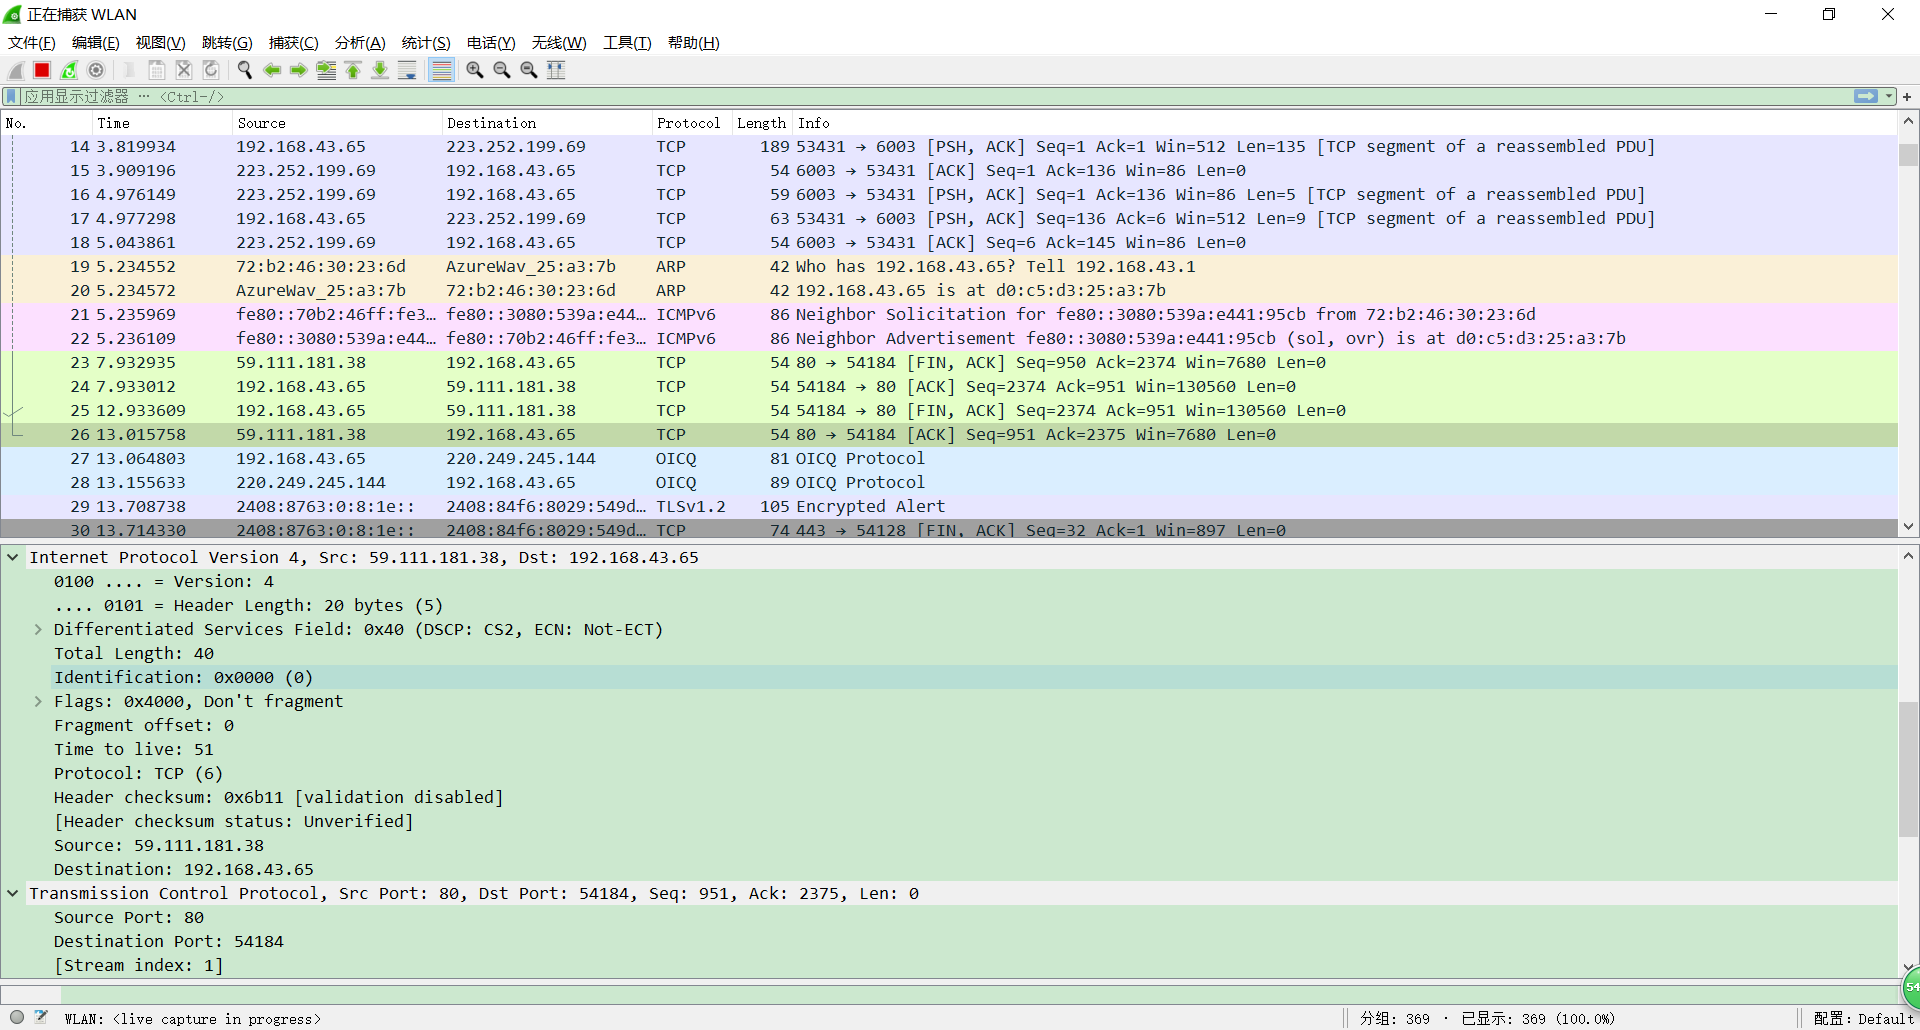Sort by the Protocol column header
The width and height of the screenshot is (1920, 1030).
(x=692, y=123)
